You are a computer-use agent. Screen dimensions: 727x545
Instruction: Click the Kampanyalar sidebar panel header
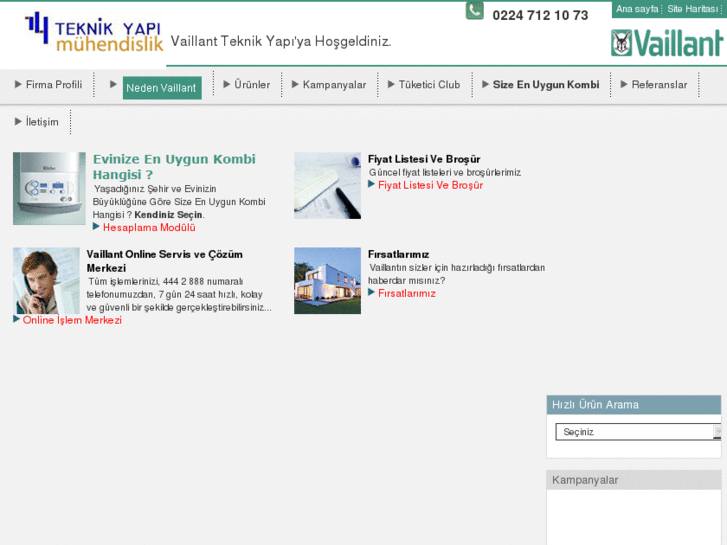tap(634, 480)
